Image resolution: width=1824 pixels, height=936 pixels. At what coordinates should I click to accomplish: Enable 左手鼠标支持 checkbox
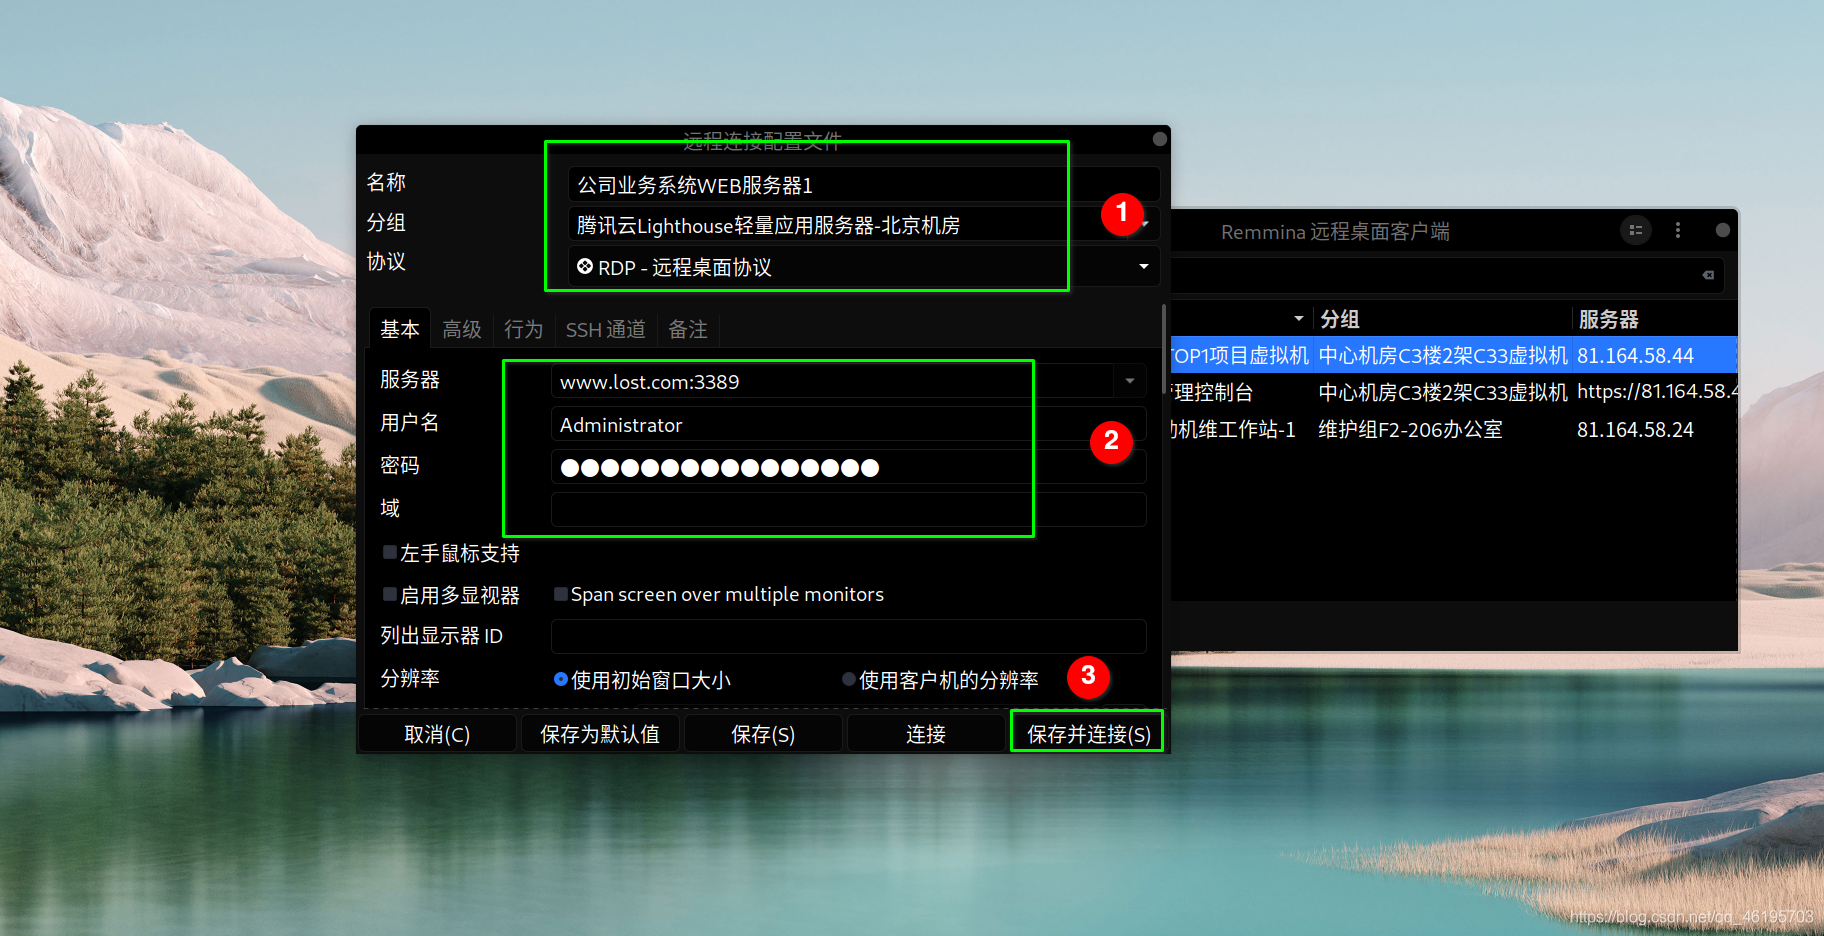coord(390,552)
